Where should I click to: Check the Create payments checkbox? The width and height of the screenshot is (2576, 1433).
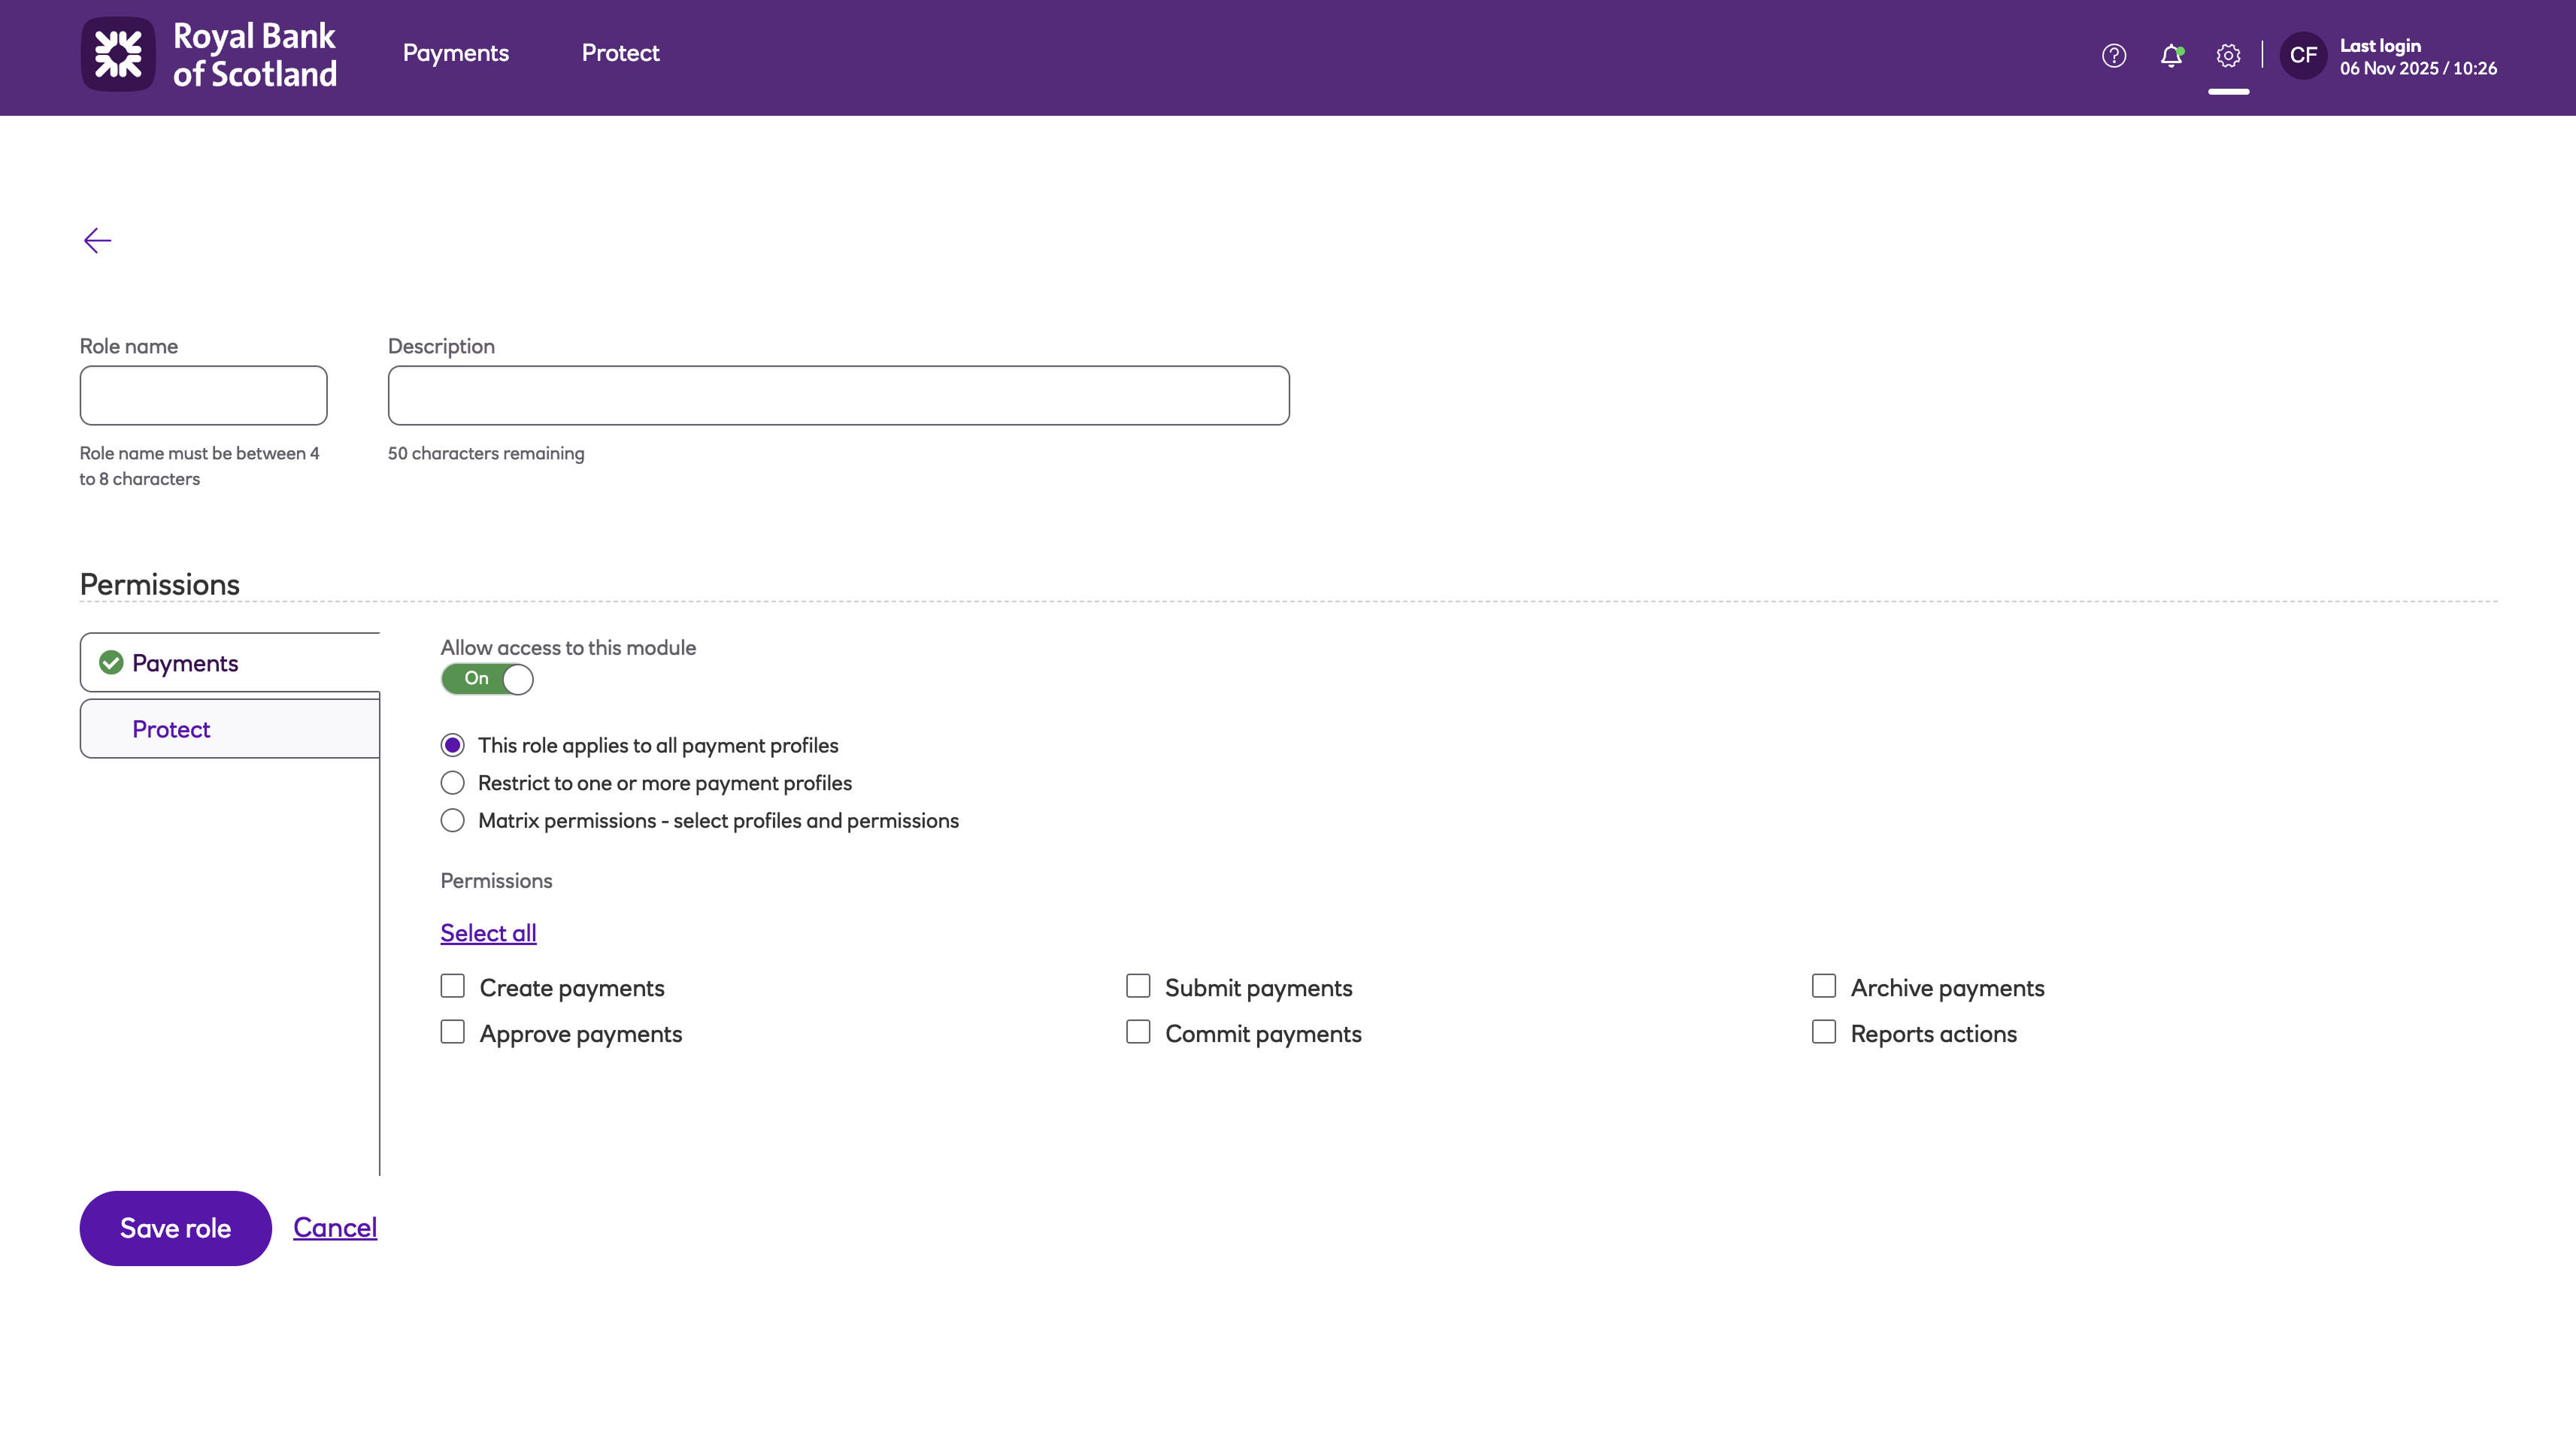click(453, 987)
